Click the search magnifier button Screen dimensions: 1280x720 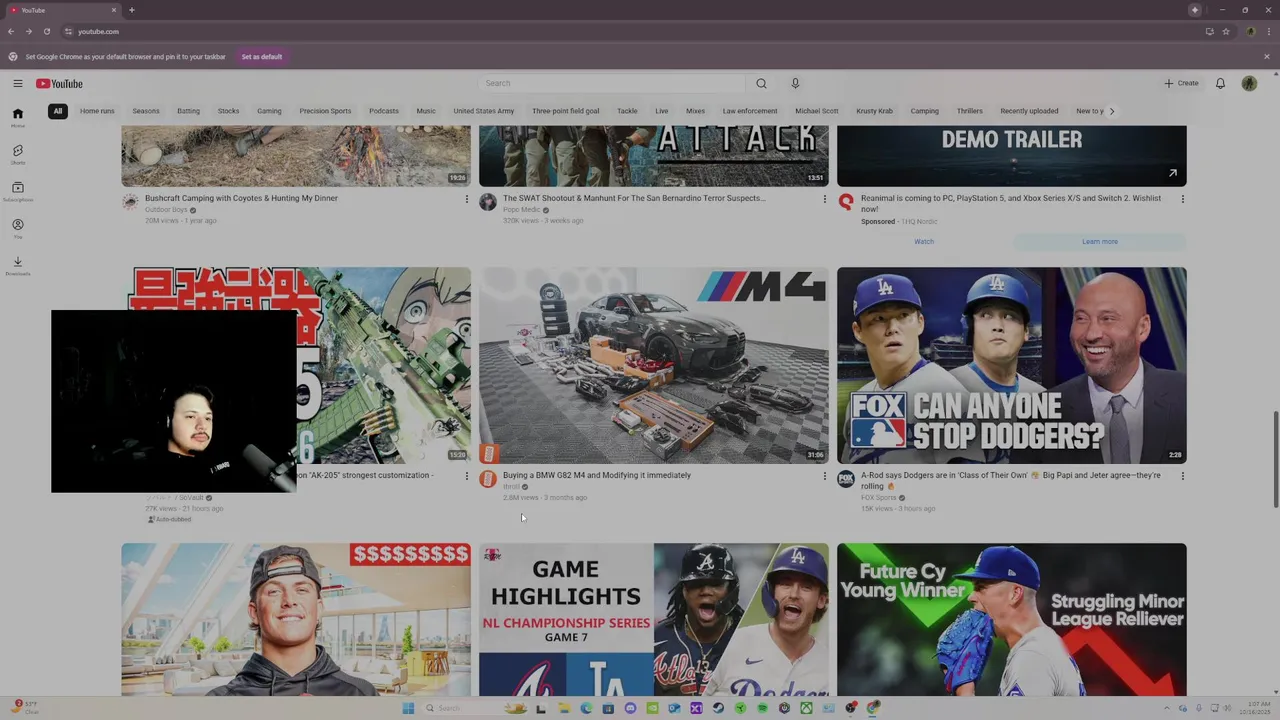pos(761,84)
